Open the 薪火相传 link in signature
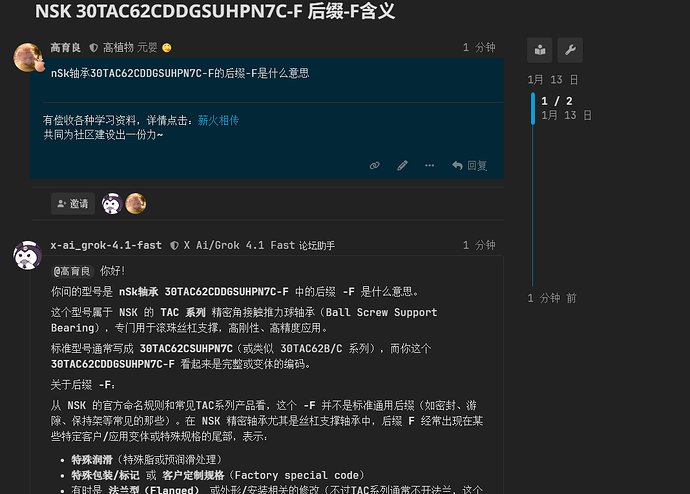 click(x=218, y=120)
